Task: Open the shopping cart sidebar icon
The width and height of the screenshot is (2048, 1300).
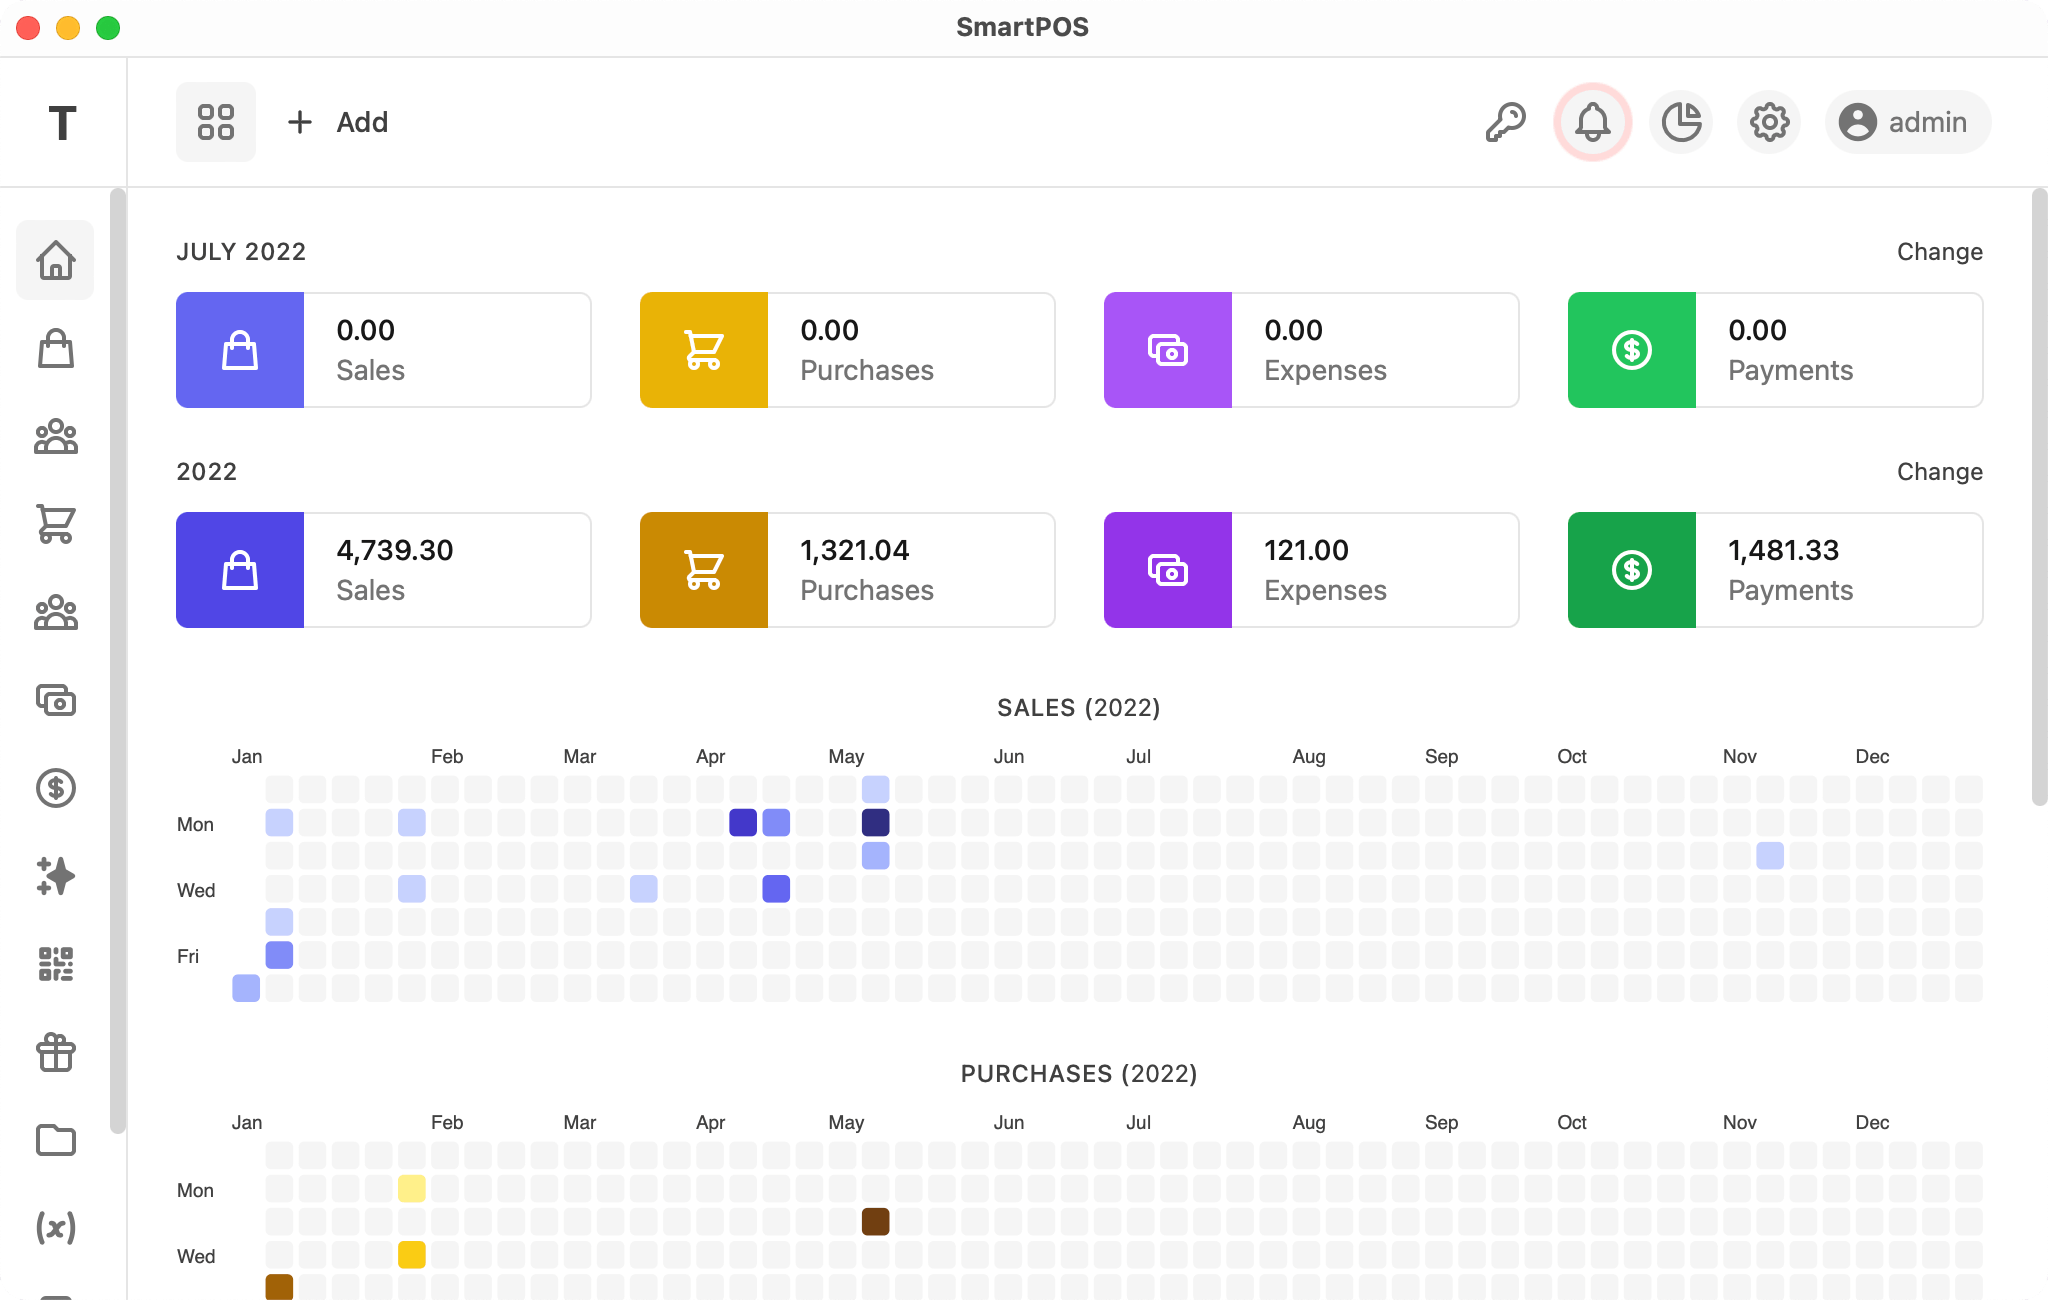Action: 56,524
